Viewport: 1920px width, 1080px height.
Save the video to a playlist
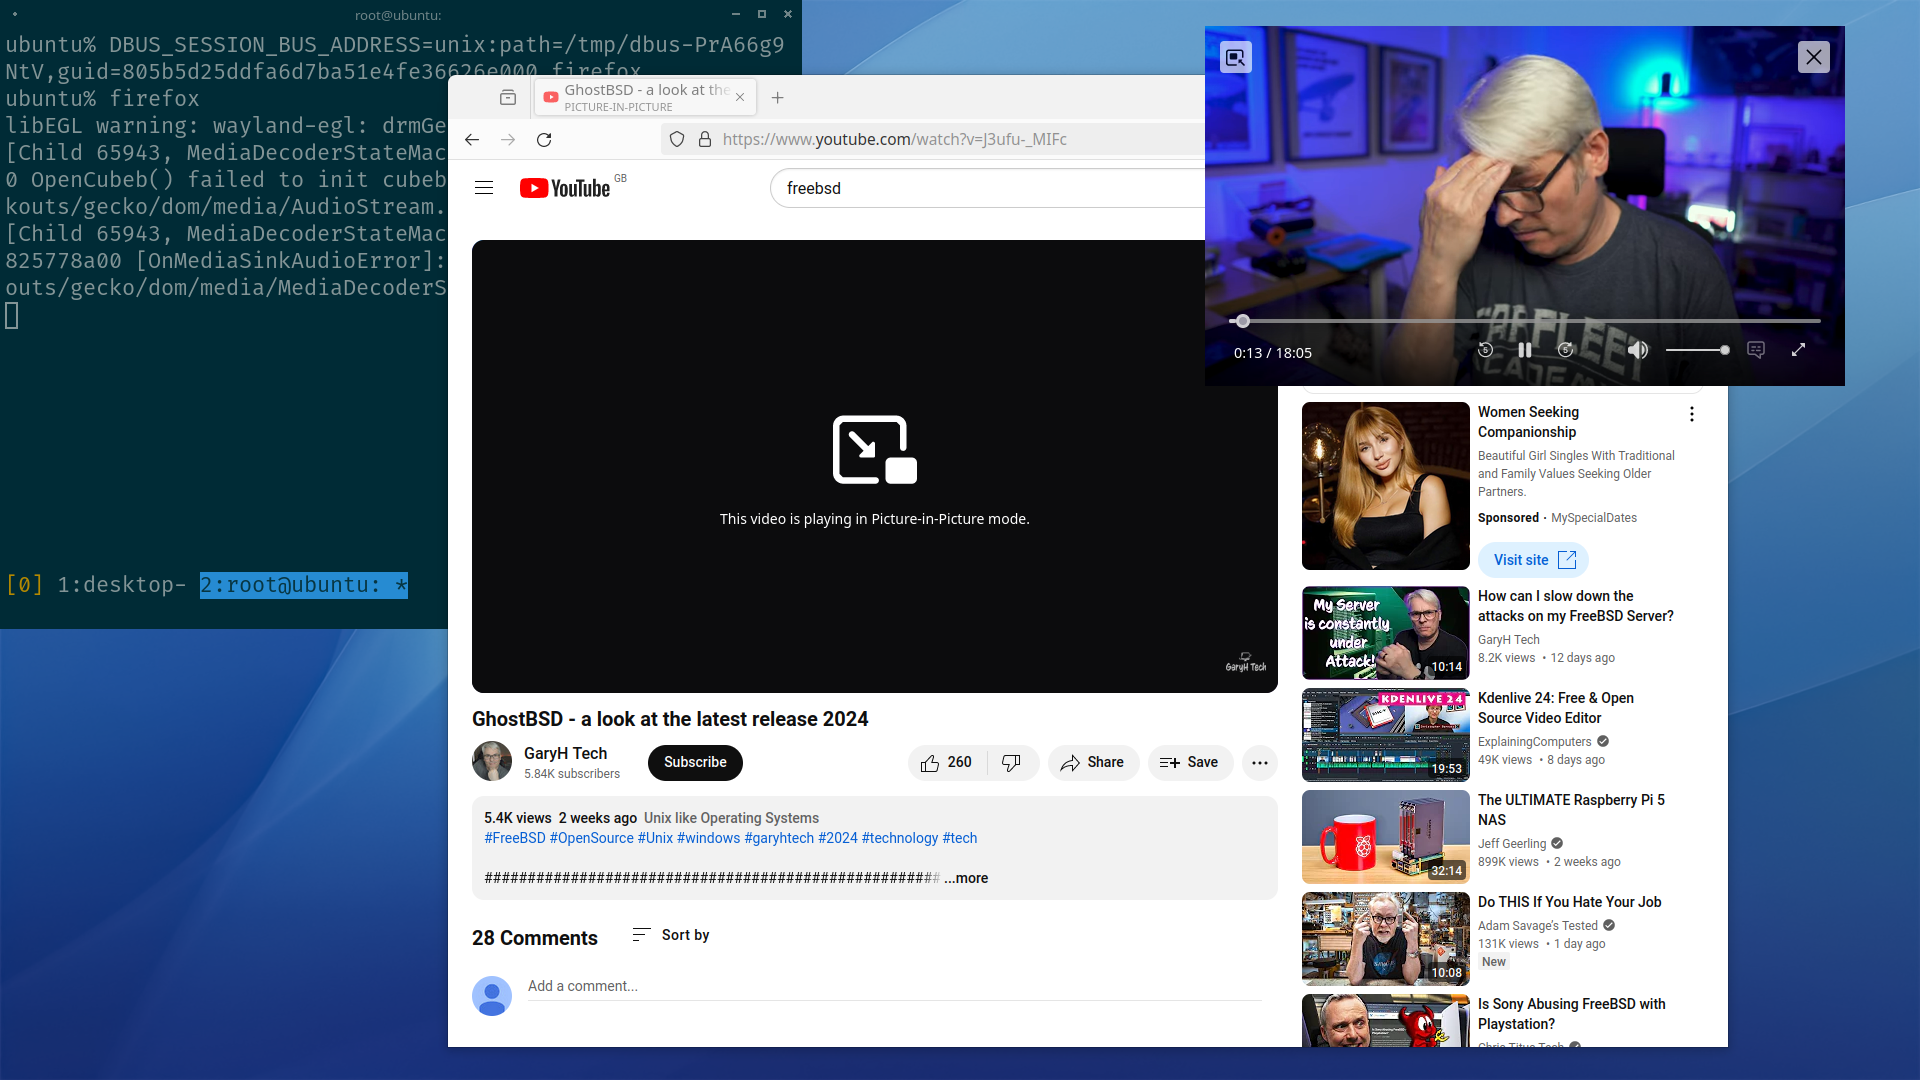[x=1190, y=762]
